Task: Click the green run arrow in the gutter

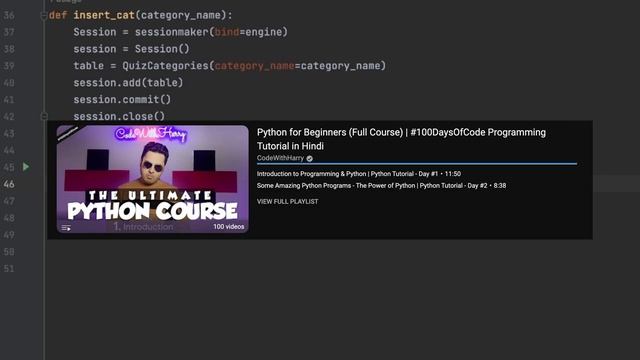Action: [26, 167]
